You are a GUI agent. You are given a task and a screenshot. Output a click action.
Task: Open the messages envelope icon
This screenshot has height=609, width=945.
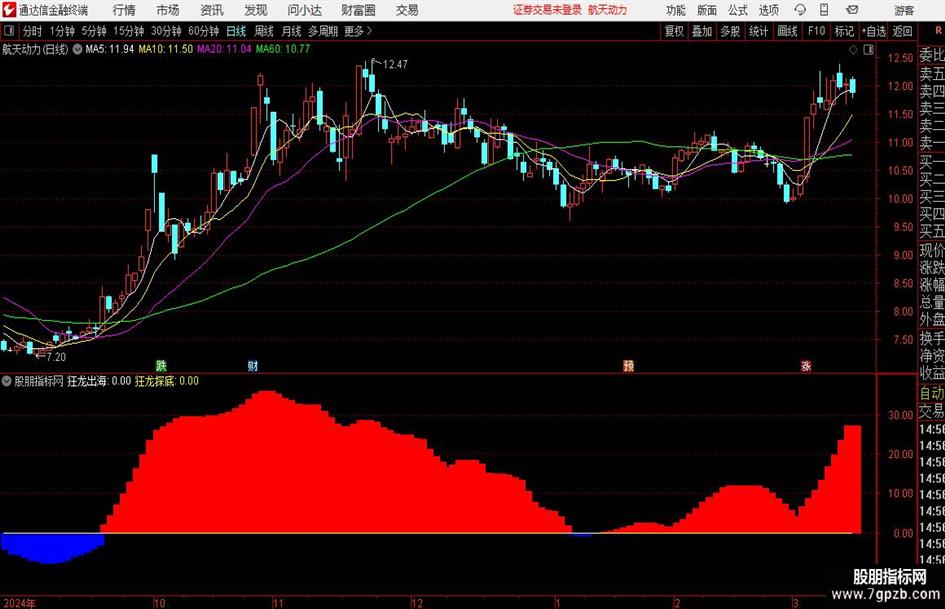[x=852, y=10]
